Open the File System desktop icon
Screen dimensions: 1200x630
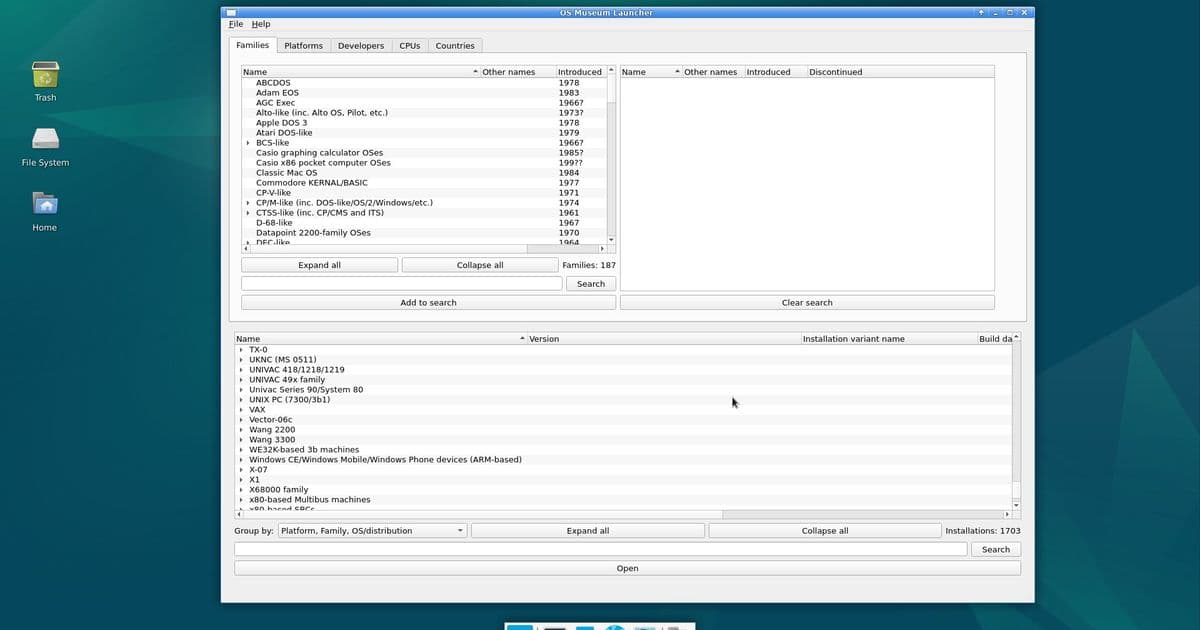point(45,146)
